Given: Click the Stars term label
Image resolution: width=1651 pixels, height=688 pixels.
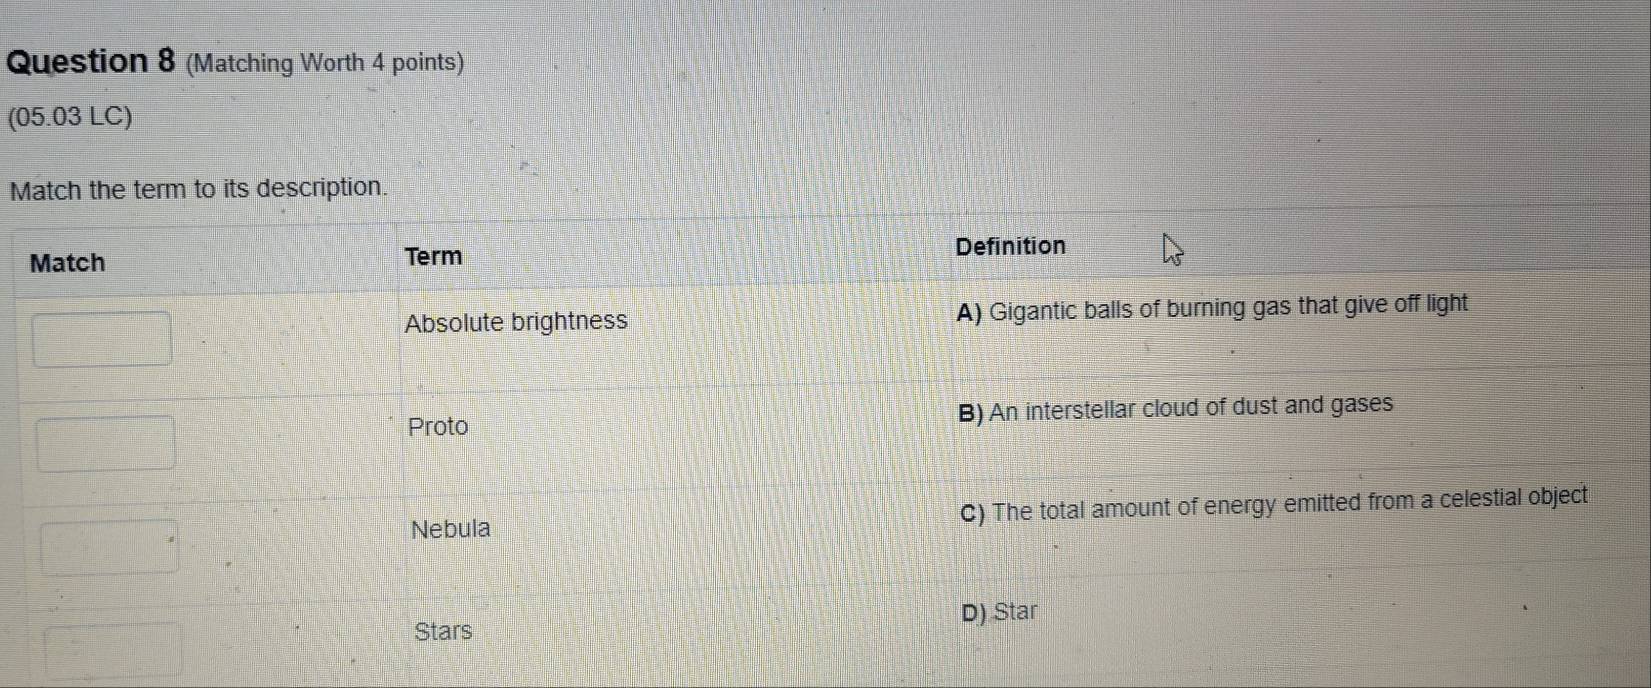Looking at the screenshot, I should (x=443, y=631).
